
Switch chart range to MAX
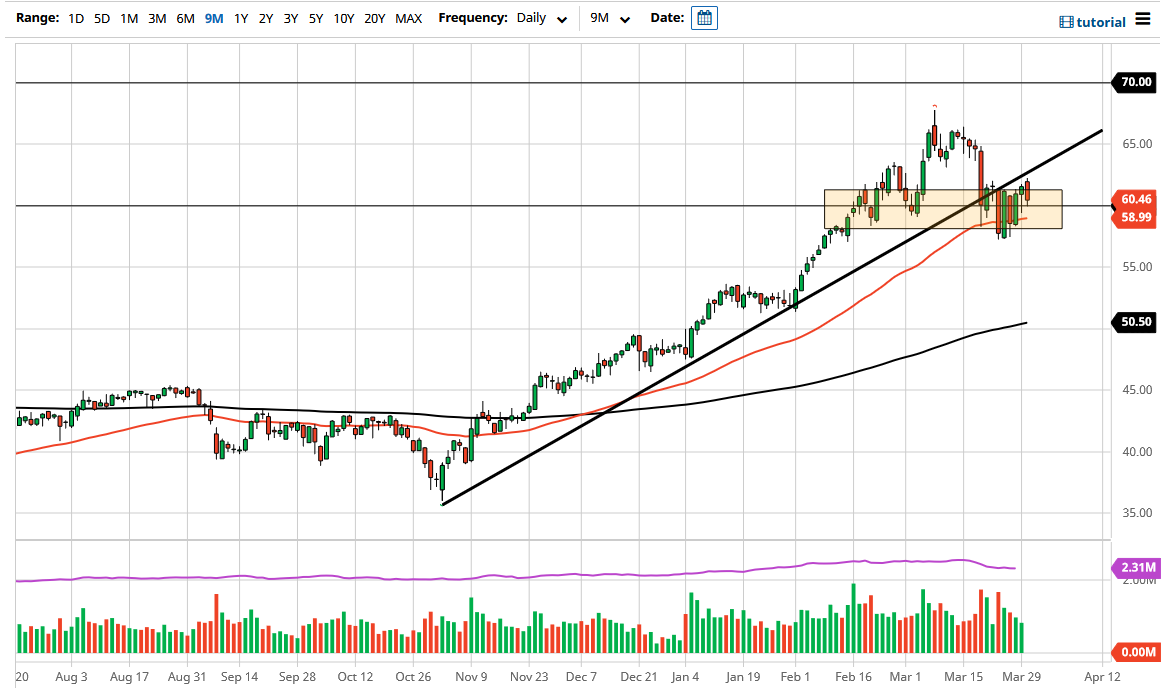coord(408,18)
